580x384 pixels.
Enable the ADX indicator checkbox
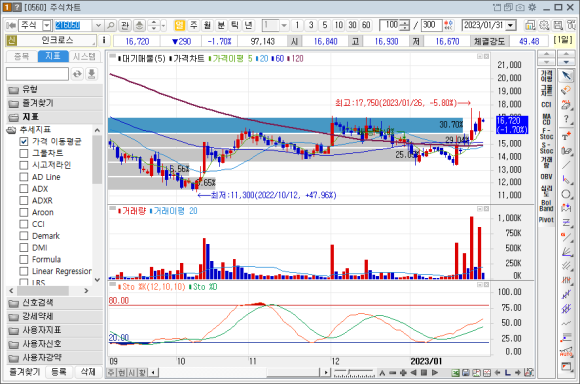pos(24,189)
